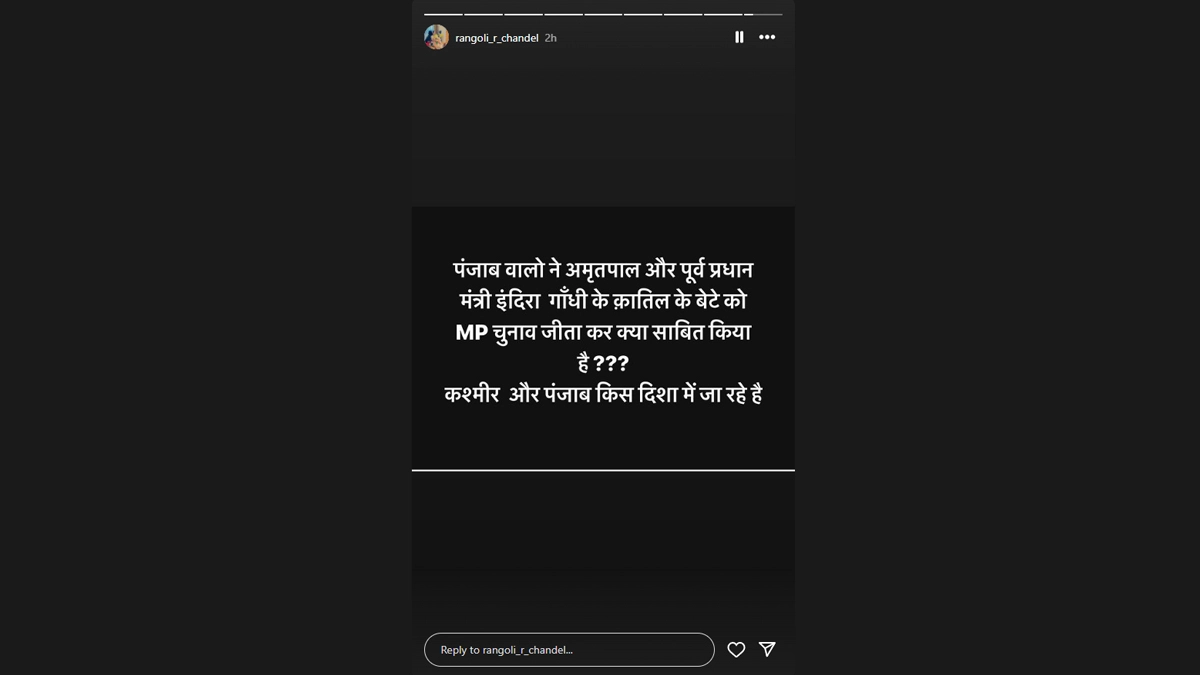Share the story using paper plane icon

[x=767, y=649]
